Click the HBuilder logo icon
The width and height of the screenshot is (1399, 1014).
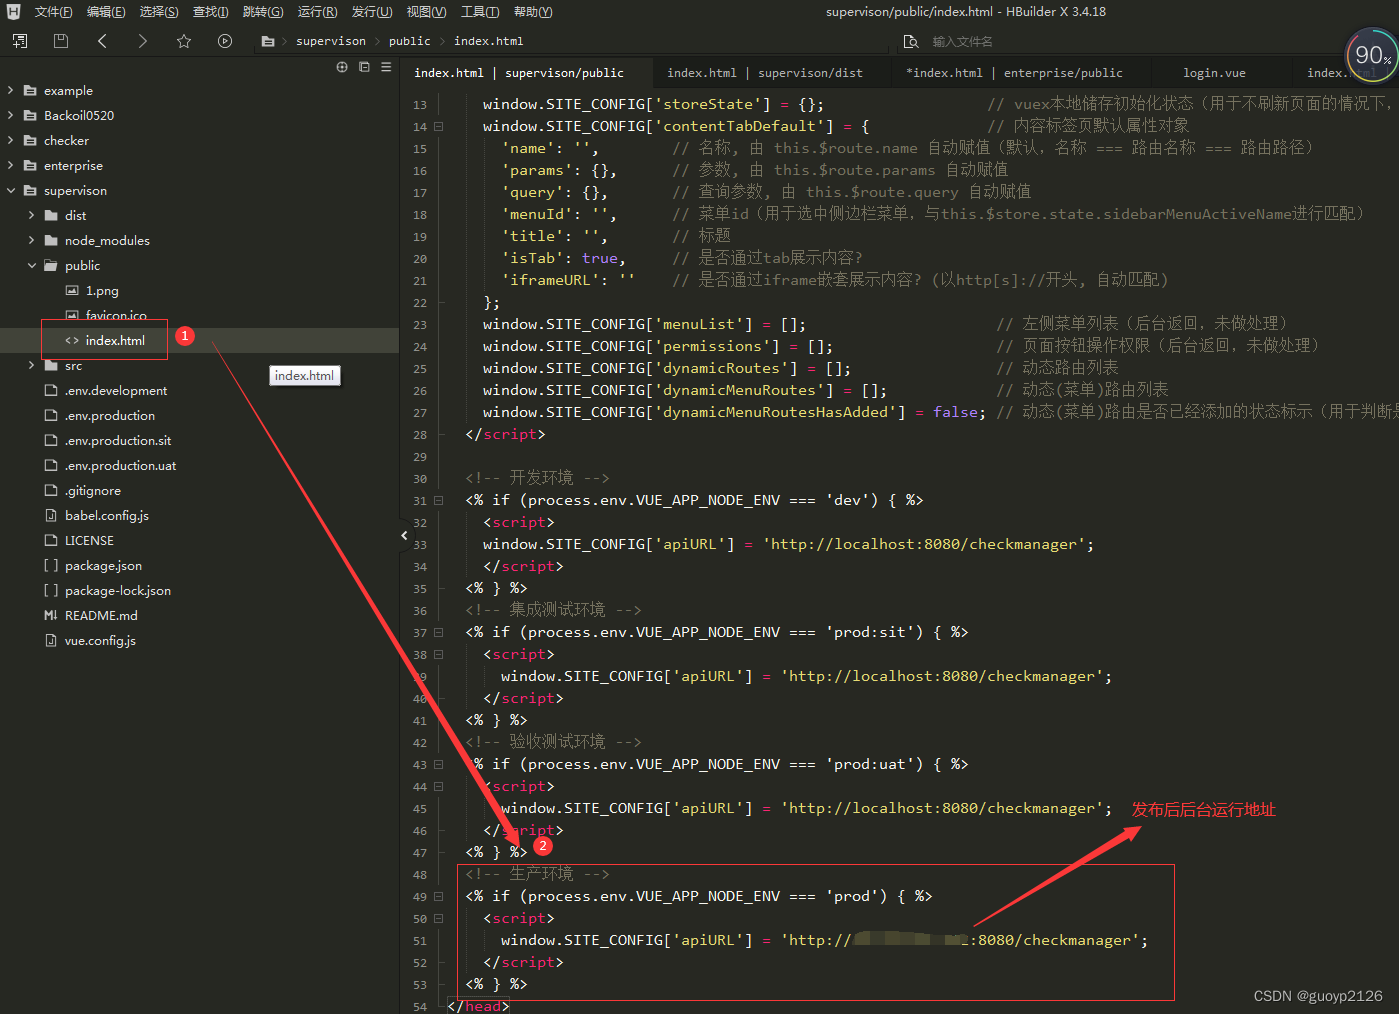click(x=13, y=12)
